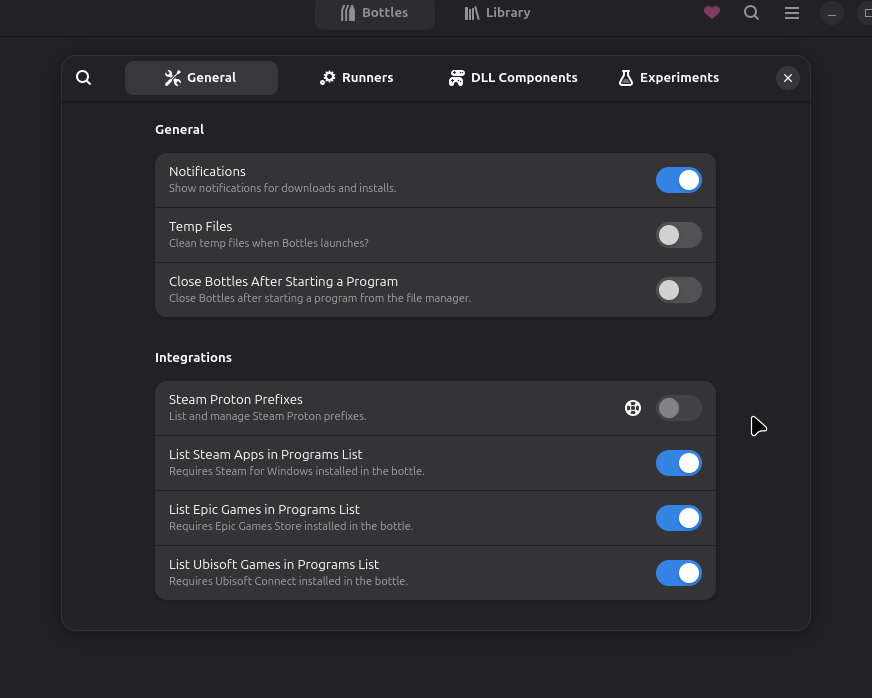Click 'Temp Files' row title

click(x=200, y=226)
